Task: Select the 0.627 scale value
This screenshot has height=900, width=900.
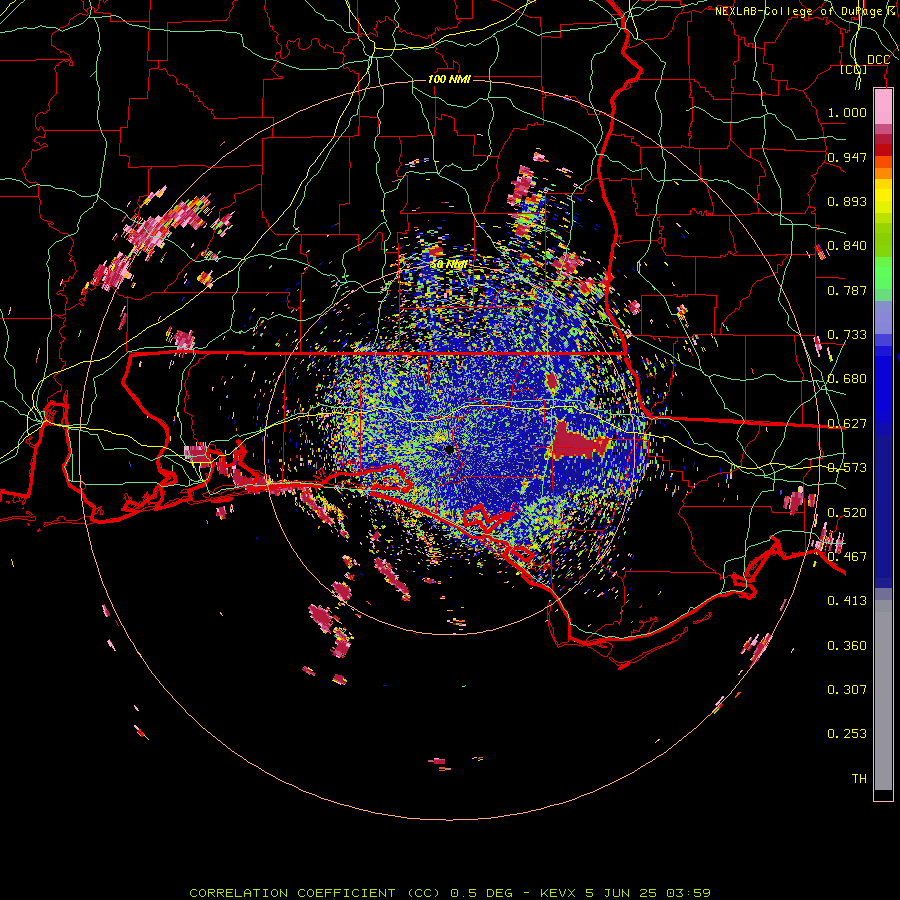Action: (847, 424)
